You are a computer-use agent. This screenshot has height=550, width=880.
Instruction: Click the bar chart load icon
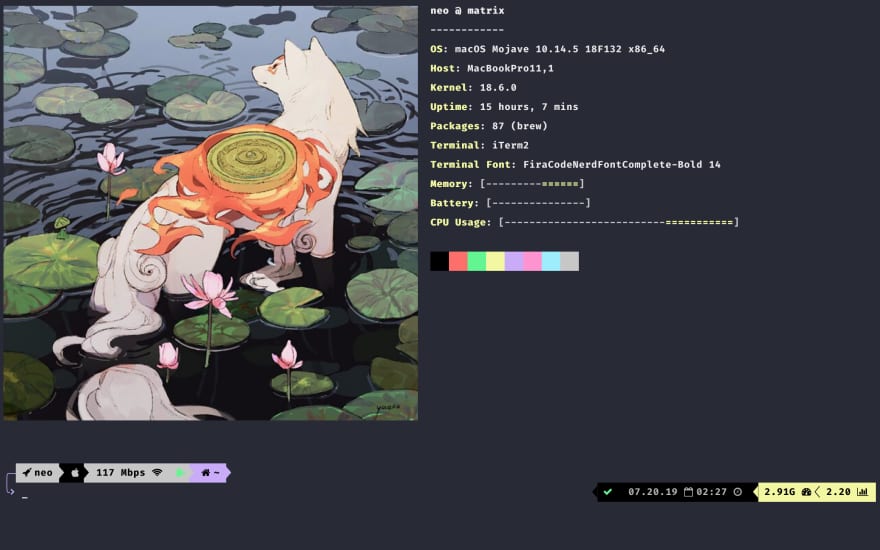point(863,492)
